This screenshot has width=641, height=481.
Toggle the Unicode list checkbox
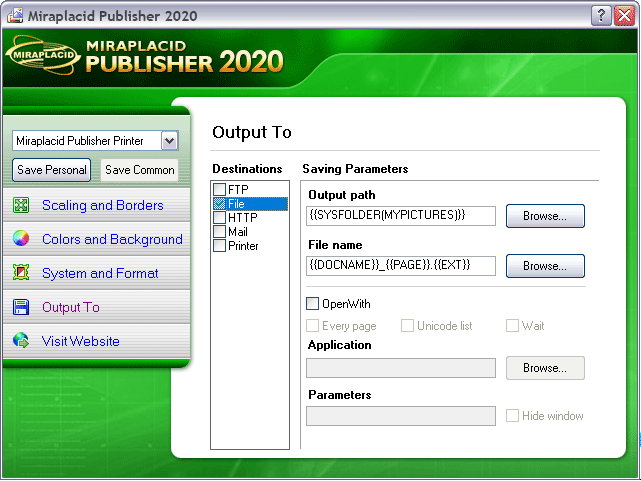click(407, 326)
